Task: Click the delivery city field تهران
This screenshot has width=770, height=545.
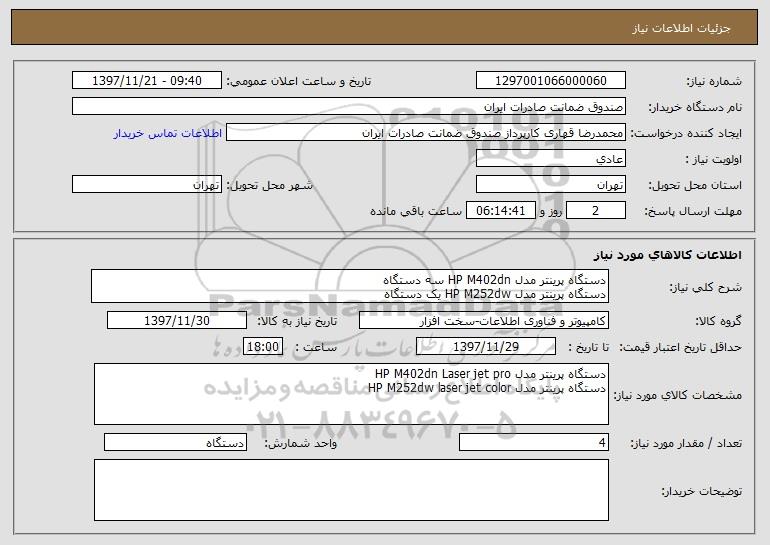Action: (x=147, y=185)
